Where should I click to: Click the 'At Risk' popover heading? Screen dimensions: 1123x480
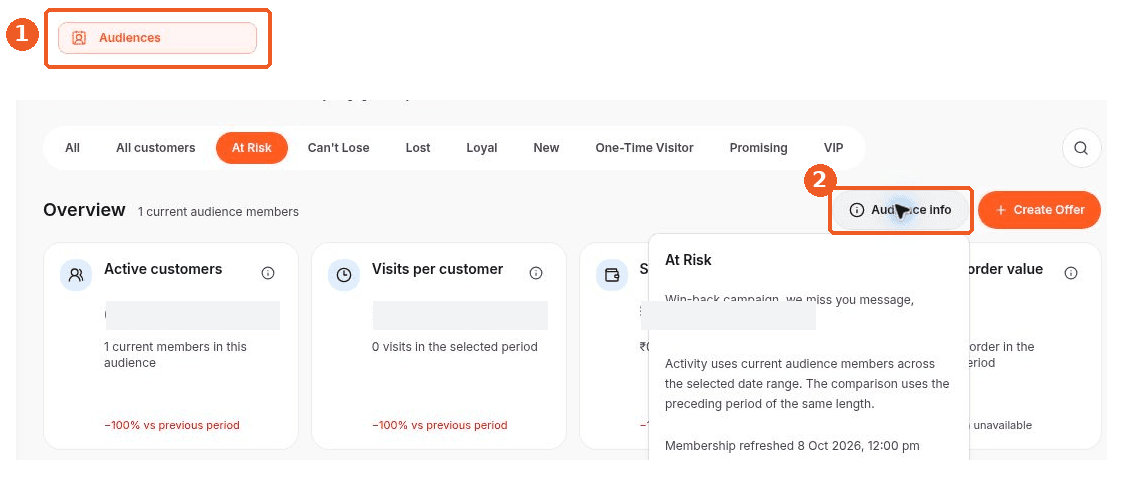click(688, 260)
